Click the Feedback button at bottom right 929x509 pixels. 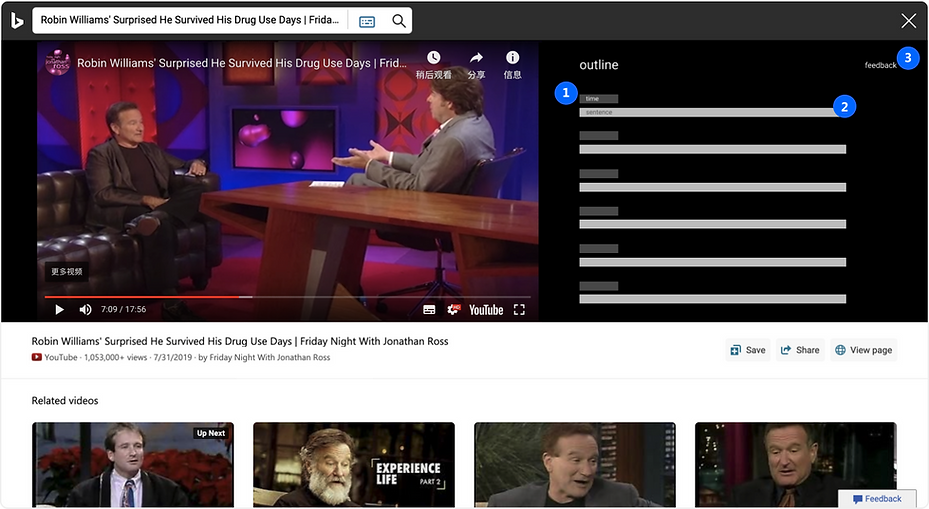click(x=877, y=499)
